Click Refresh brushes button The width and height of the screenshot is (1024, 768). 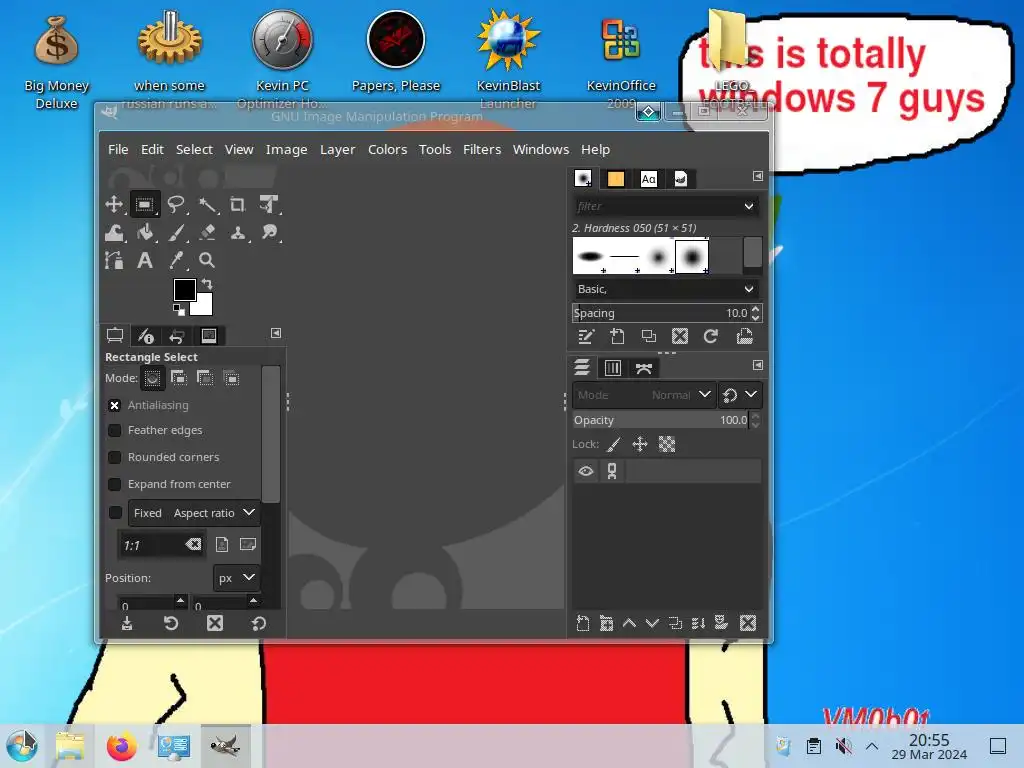pyautogui.click(x=711, y=337)
